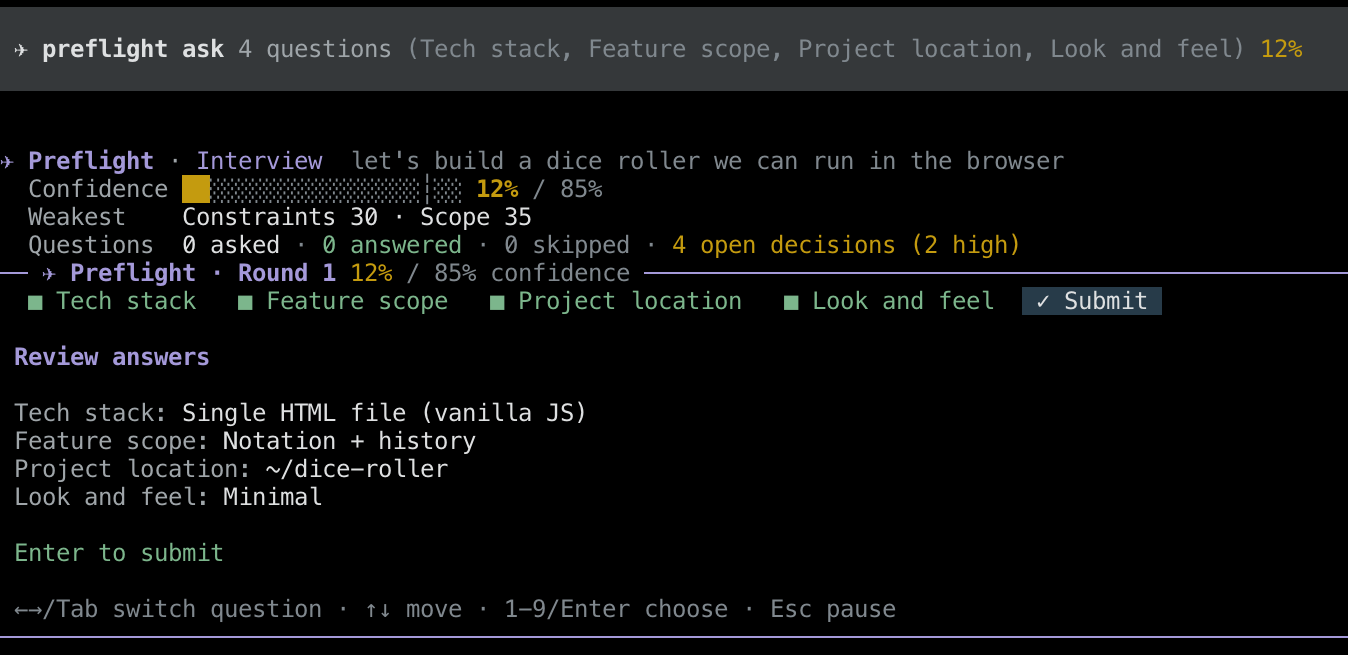
Task: Click the 'preflight ask' command text
Action: [133, 49]
